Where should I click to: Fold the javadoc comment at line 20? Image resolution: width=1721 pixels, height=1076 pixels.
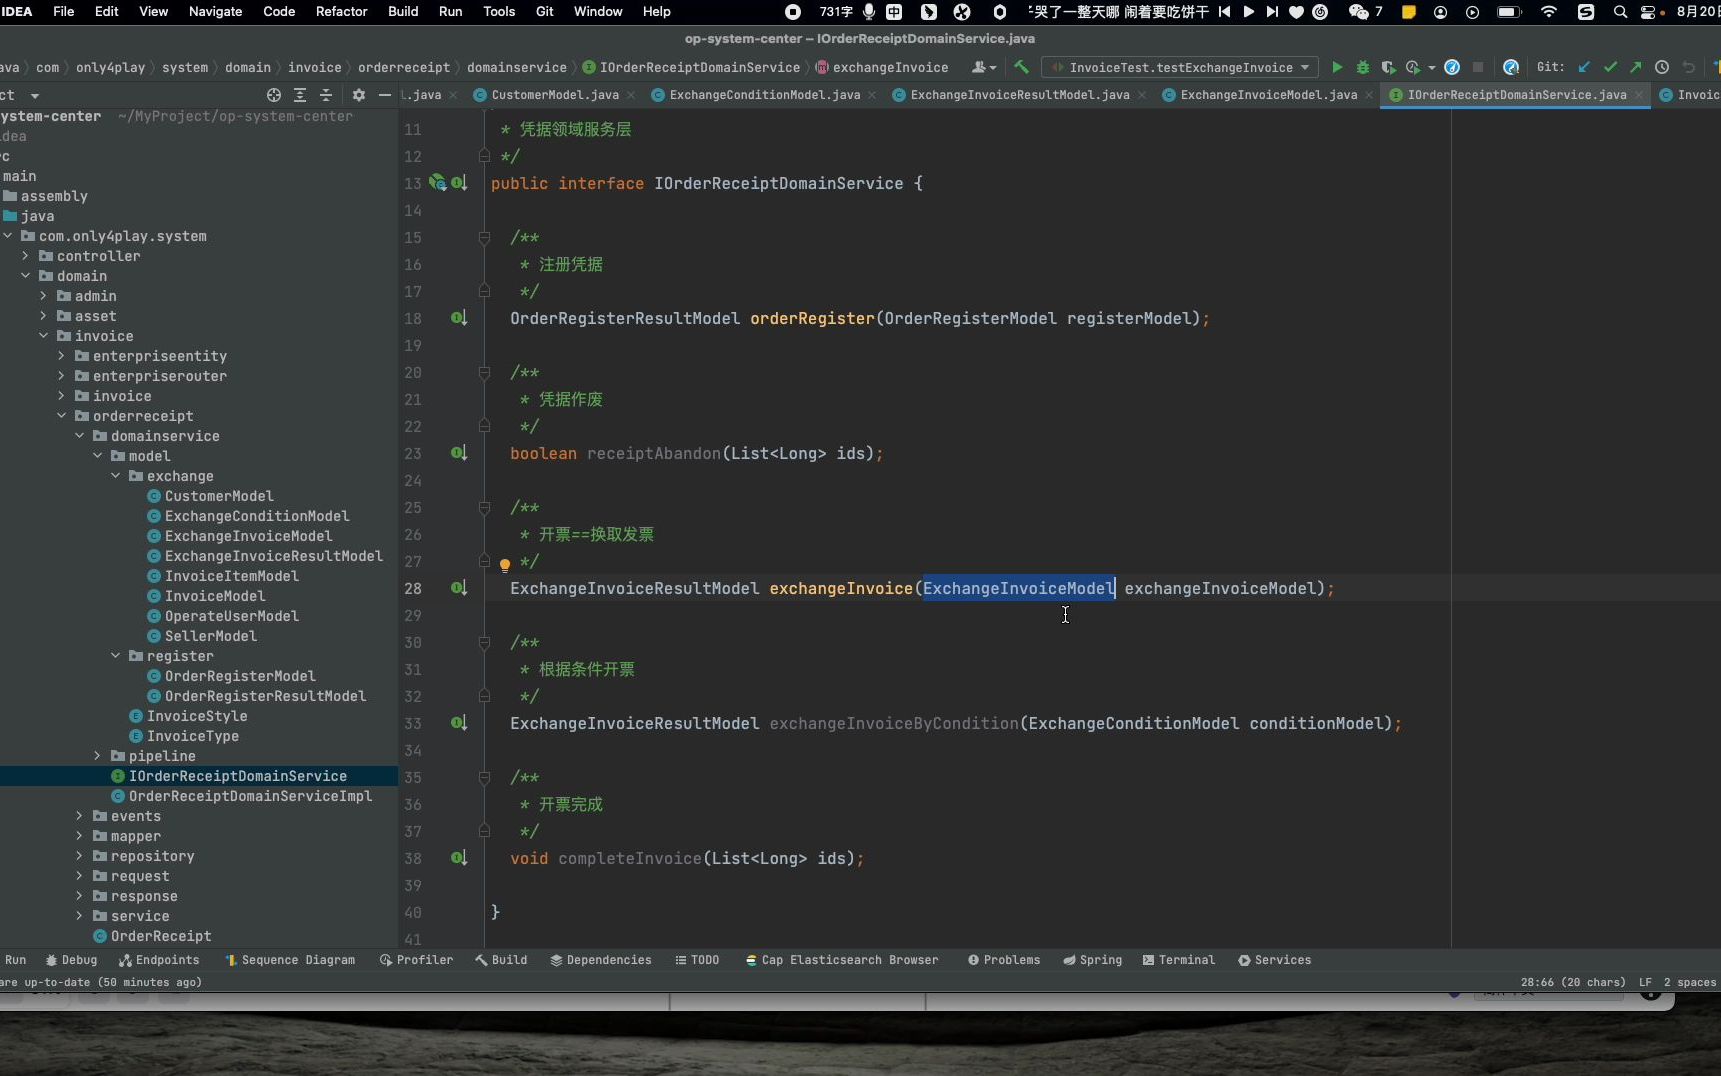[x=484, y=372]
